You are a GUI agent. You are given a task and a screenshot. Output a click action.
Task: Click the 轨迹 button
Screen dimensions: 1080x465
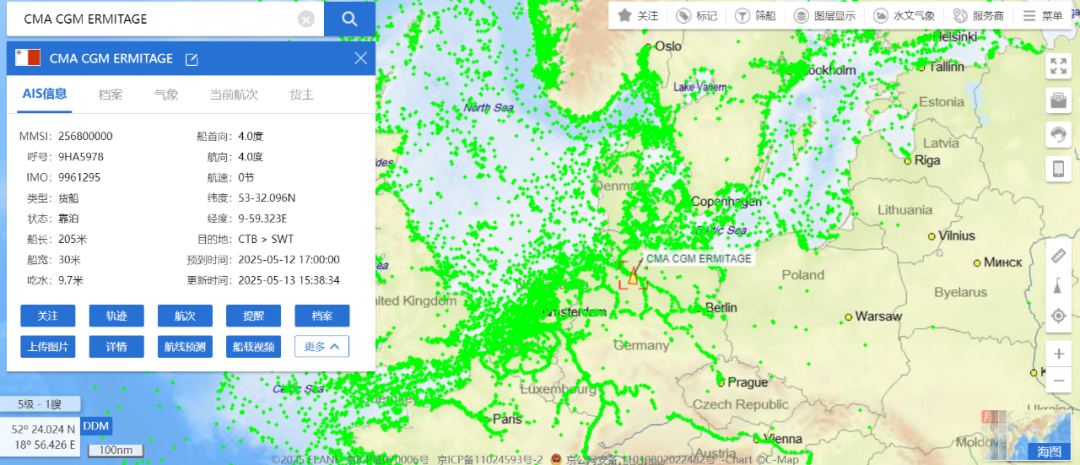116,316
